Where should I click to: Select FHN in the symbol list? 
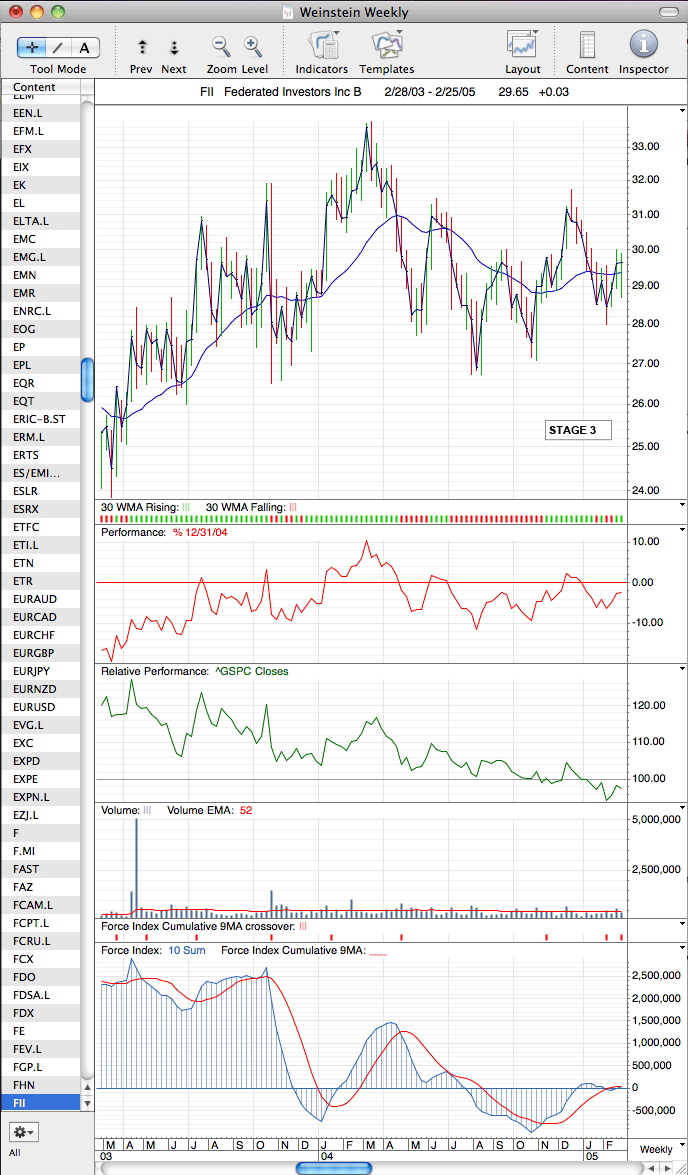(x=40, y=1084)
